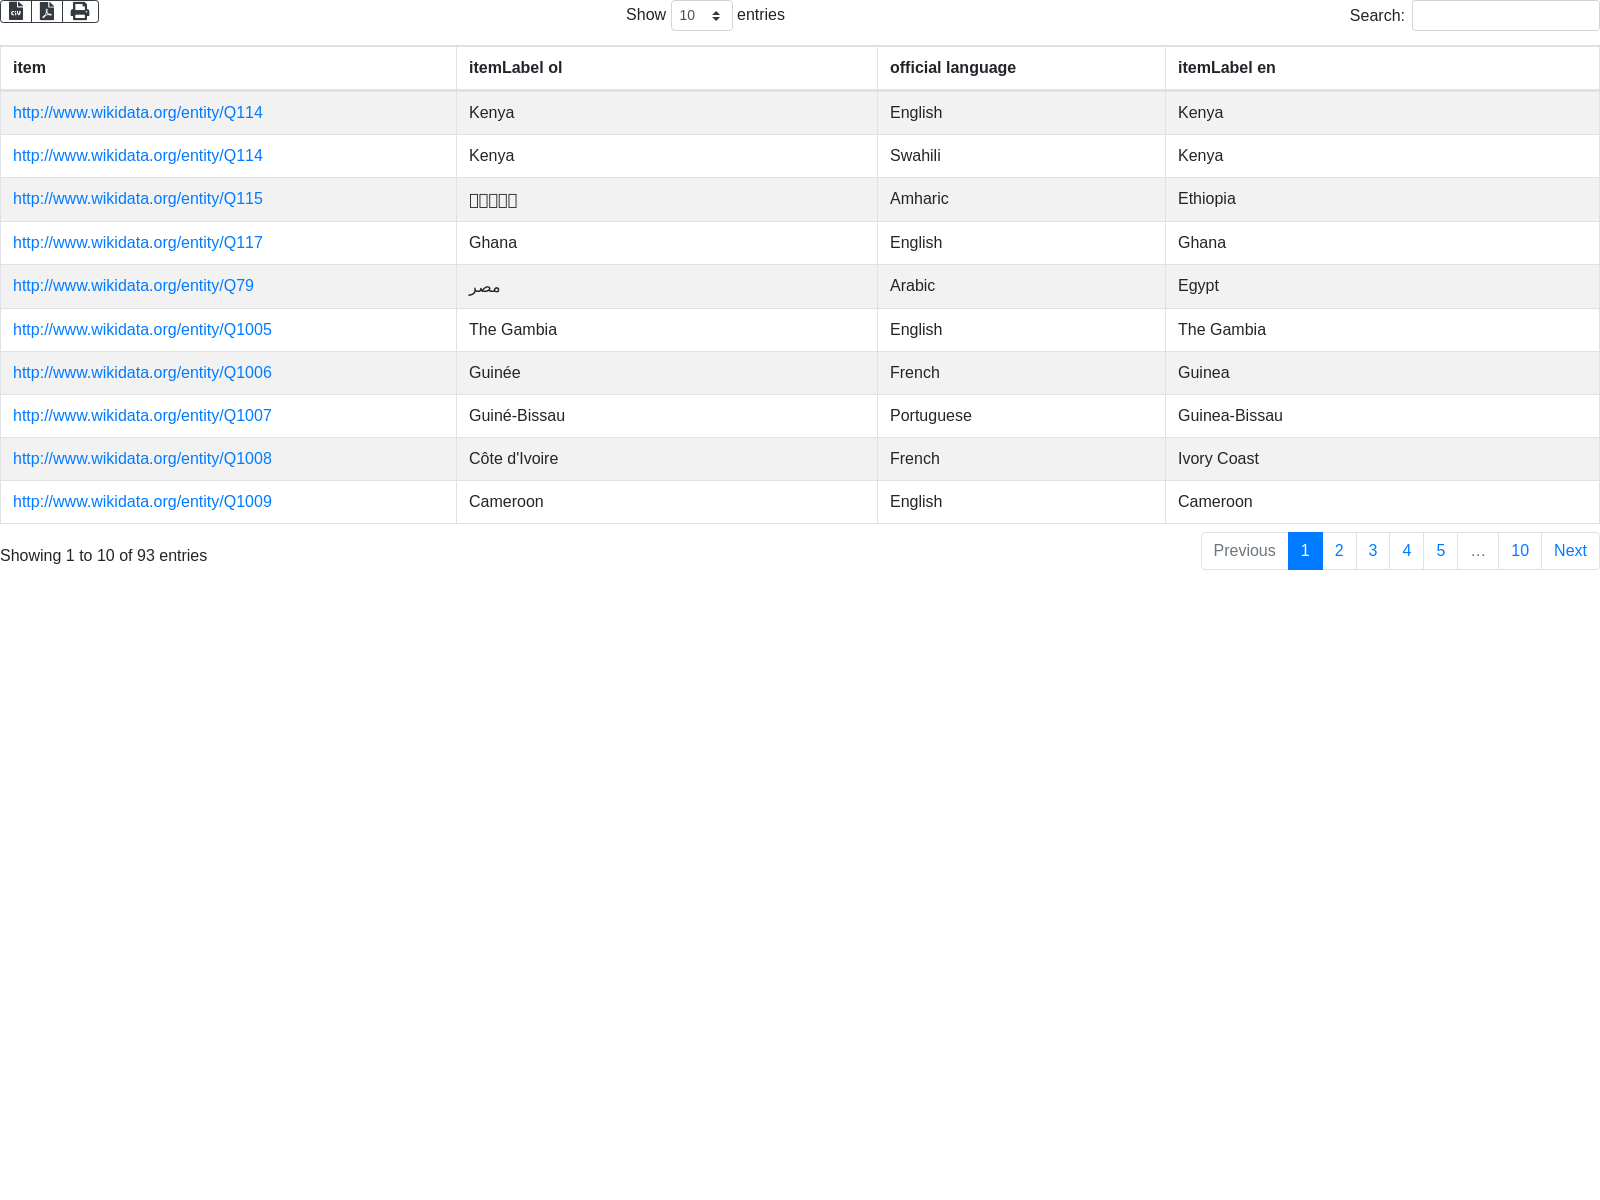The height and width of the screenshot is (1200, 1600).
Task: Follow the Q1008 entity link for Ivory Coast
Action: 142,459
